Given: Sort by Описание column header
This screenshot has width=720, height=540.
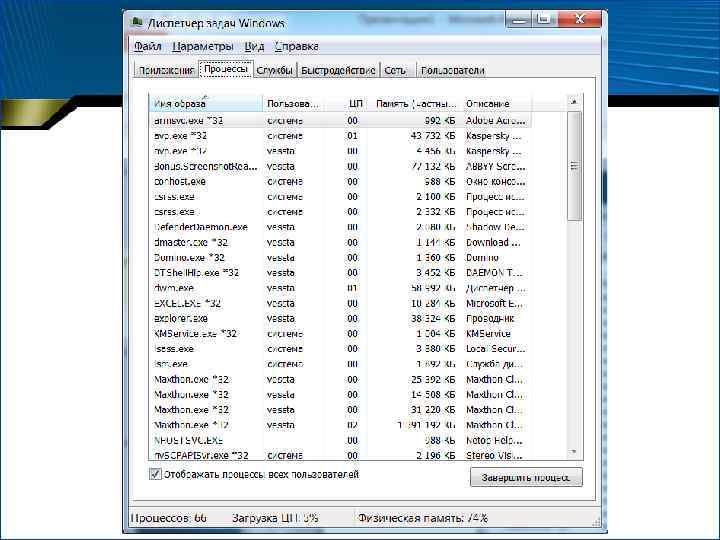Looking at the screenshot, I should pos(497,104).
